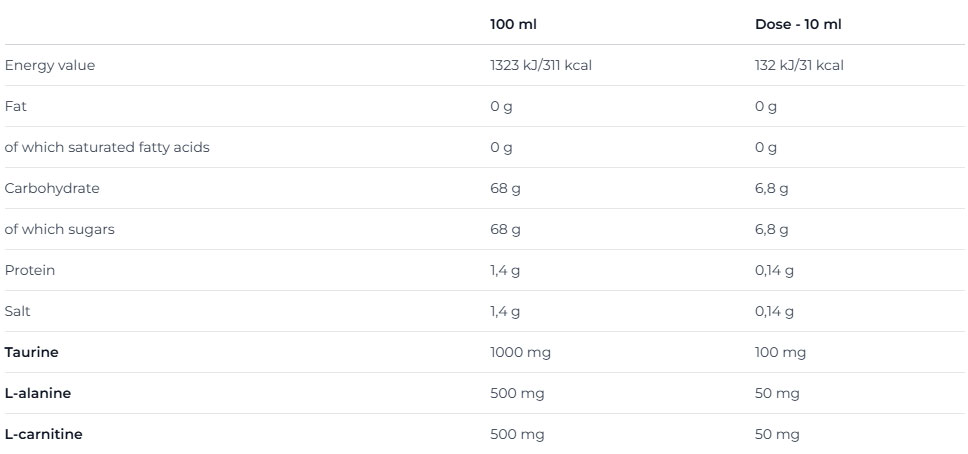This screenshot has width=968, height=454.
Task: Click 'of which saturated fatty acids' label
Action: [107, 148]
